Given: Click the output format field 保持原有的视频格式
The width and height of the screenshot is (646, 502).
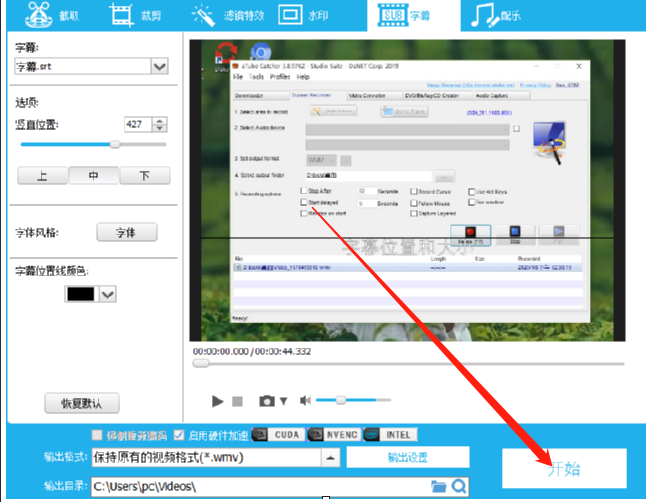Looking at the screenshot, I should [x=206, y=457].
